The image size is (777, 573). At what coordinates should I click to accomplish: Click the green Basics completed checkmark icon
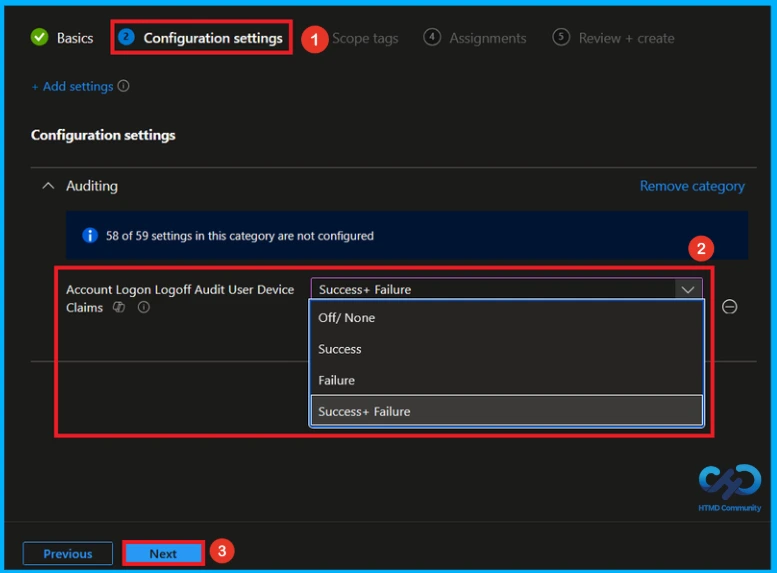coord(40,37)
